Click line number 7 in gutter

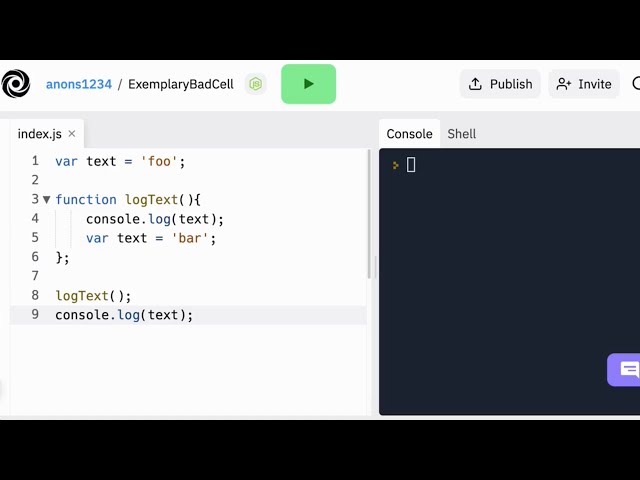[35, 276]
